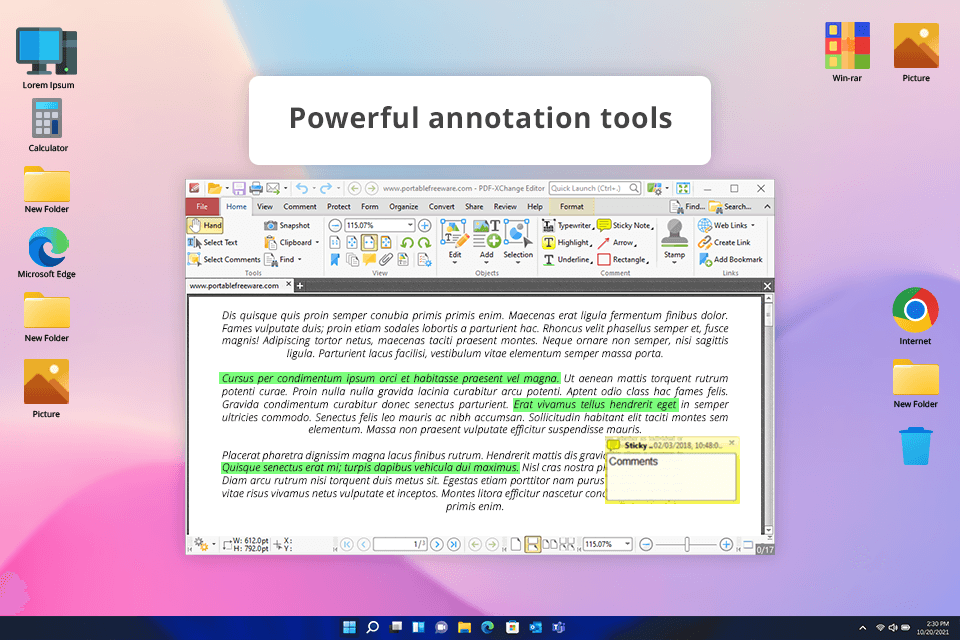Click status bar zoom in plus button

pos(726,544)
